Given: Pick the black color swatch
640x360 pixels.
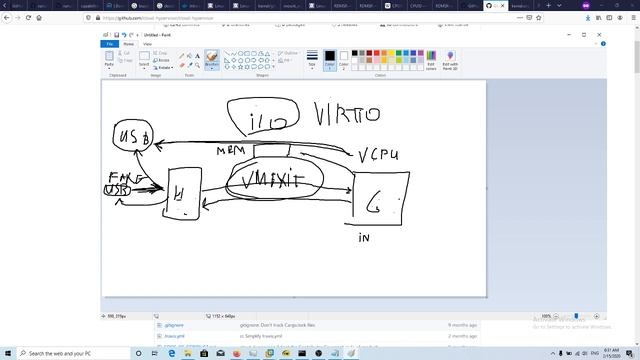Looking at the screenshot, I should coord(354,53).
